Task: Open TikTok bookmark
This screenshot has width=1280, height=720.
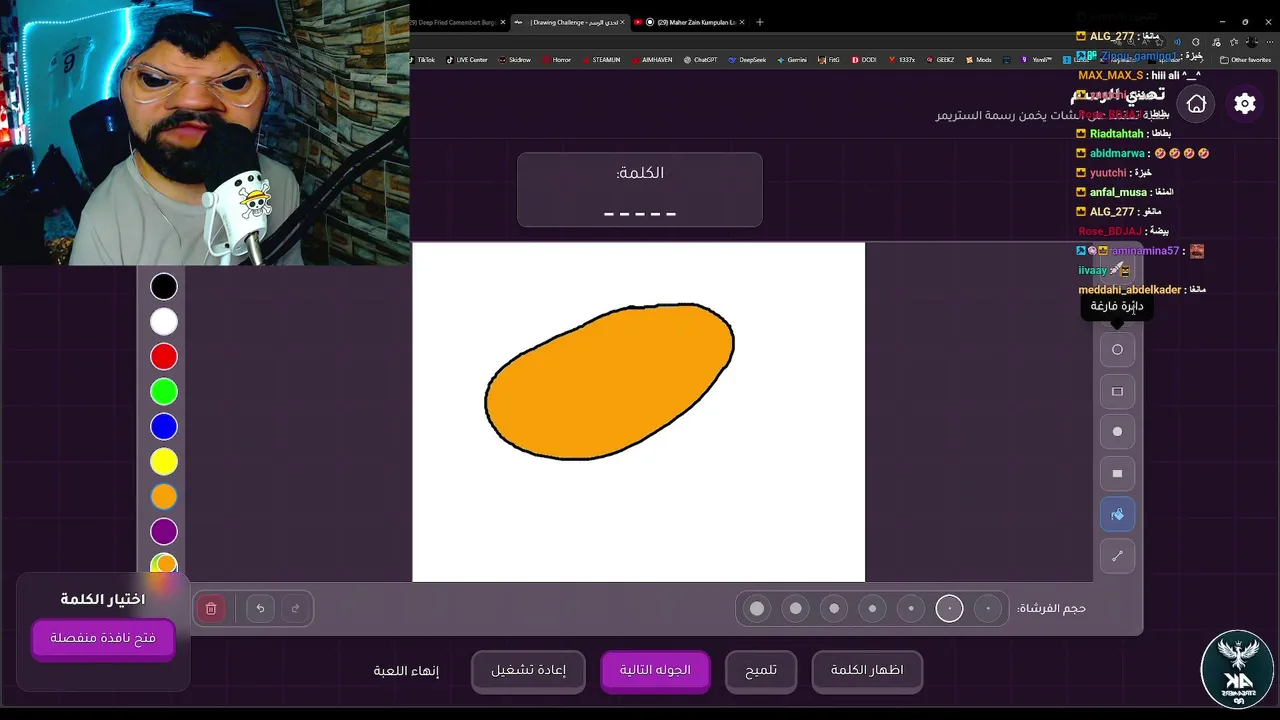Action: (421, 60)
